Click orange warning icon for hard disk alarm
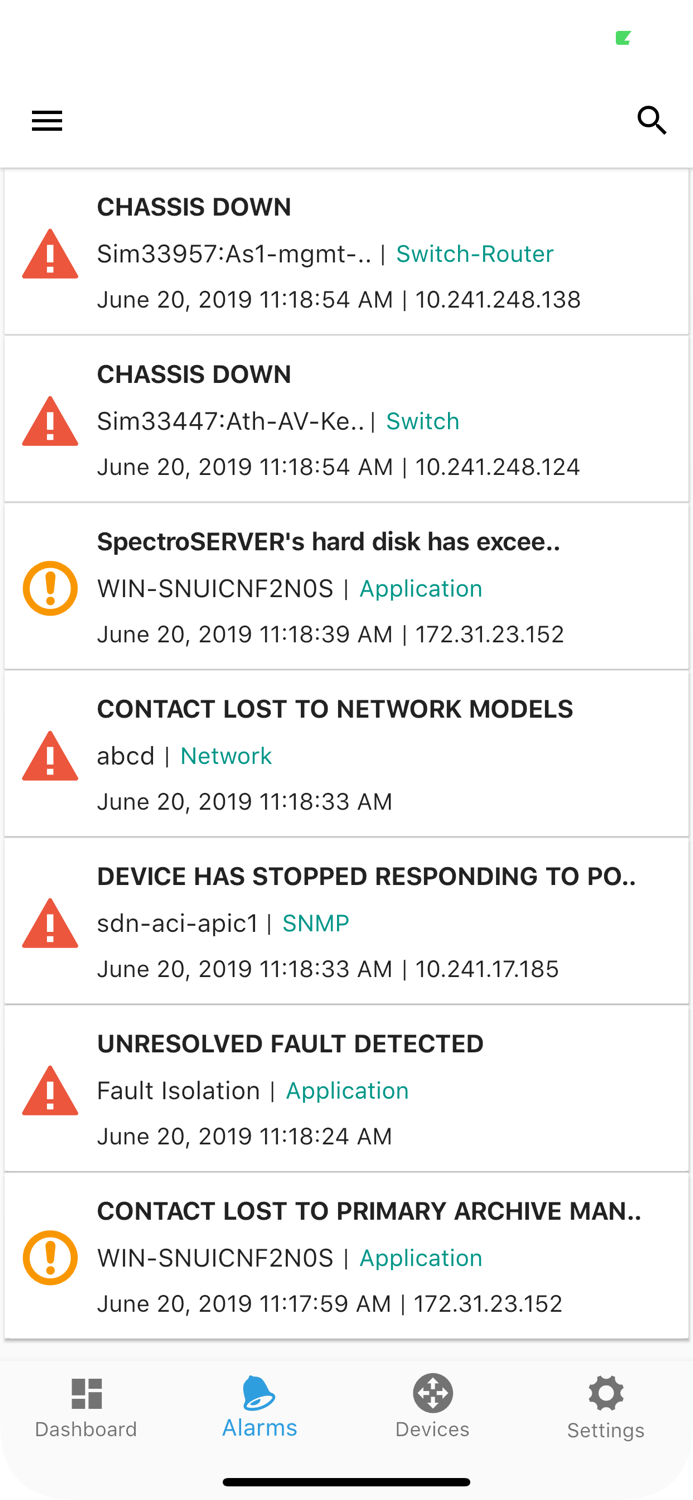 [x=50, y=588]
